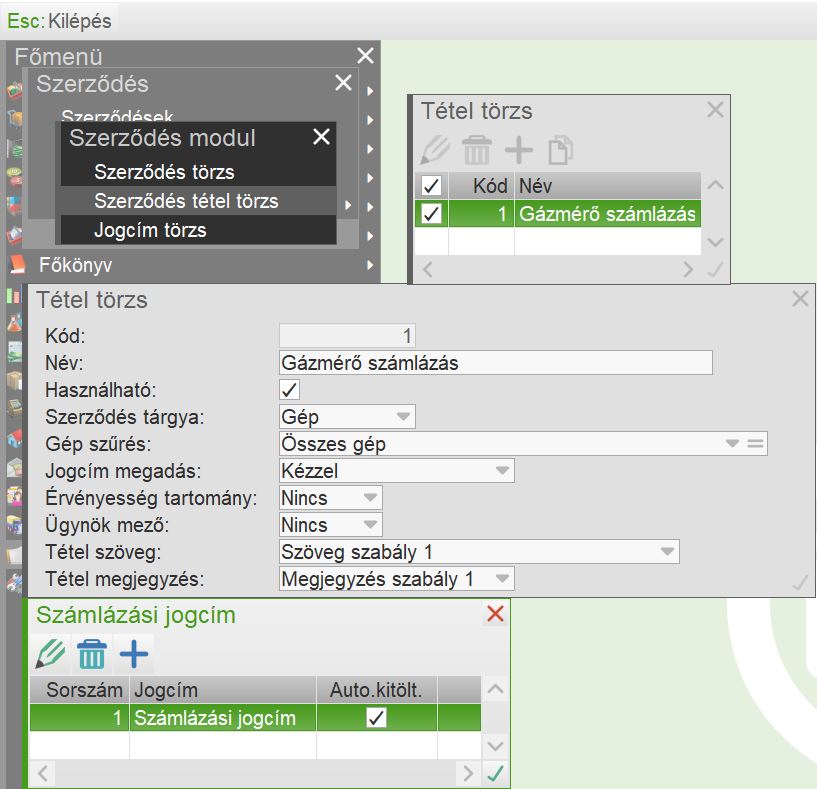Click scroll-down arrow in Számlázási jogcím table
This screenshot has width=817, height=789.
coord(495,746)
